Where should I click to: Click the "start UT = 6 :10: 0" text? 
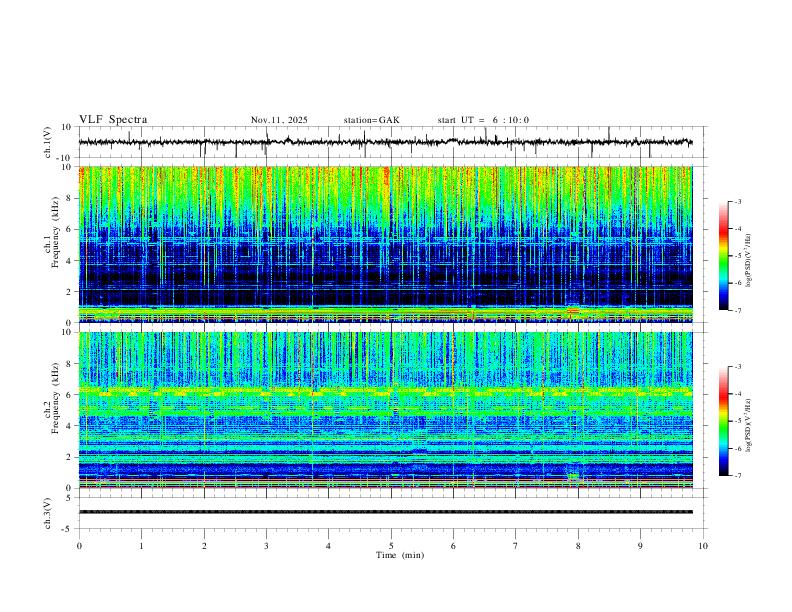pos(483,120)
